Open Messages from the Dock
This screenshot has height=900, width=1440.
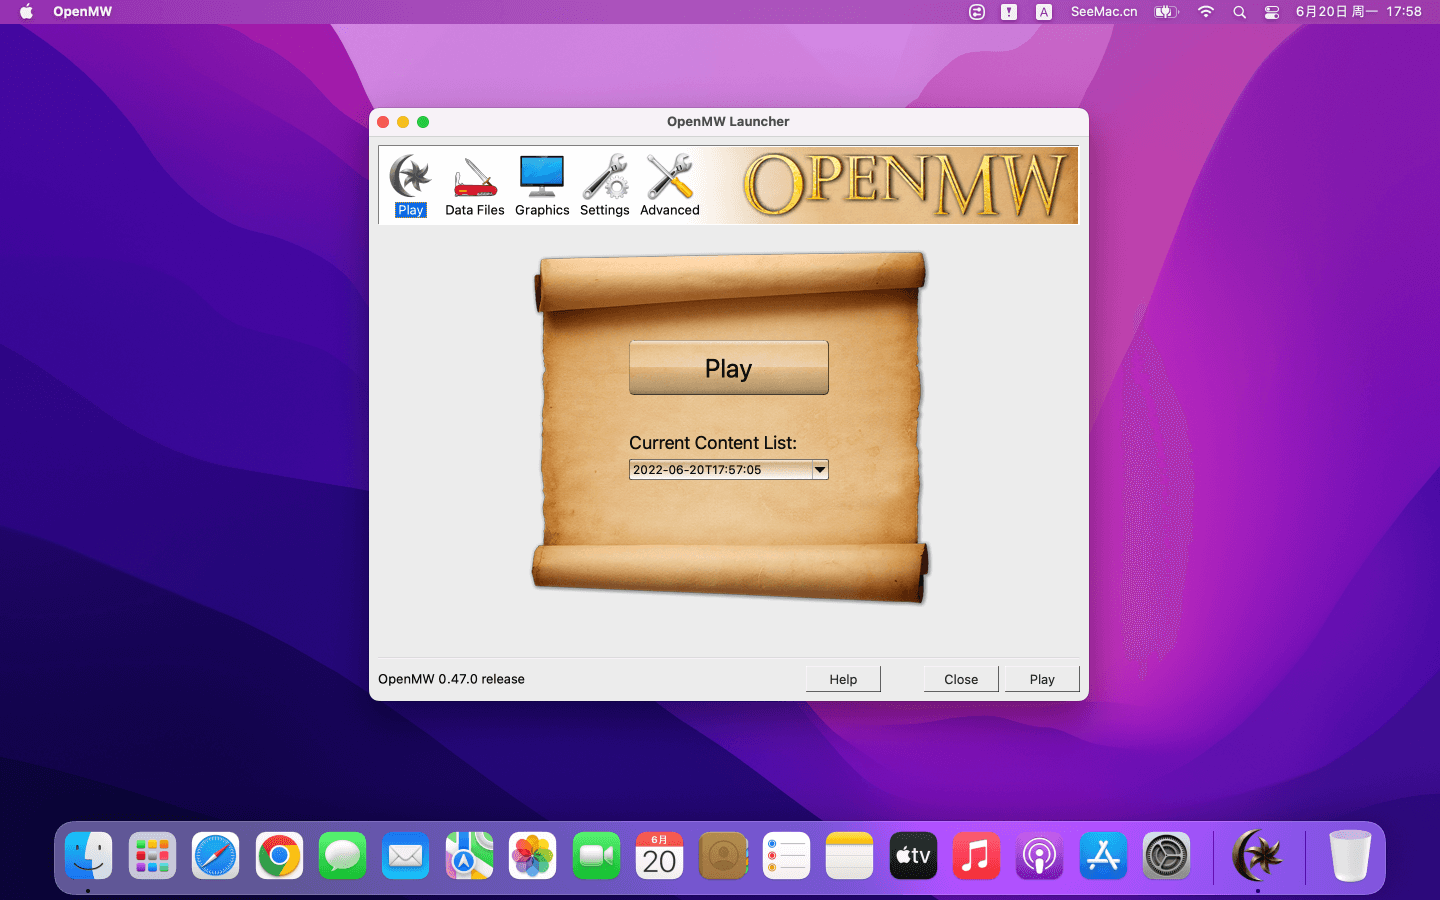tap(342, 856)
